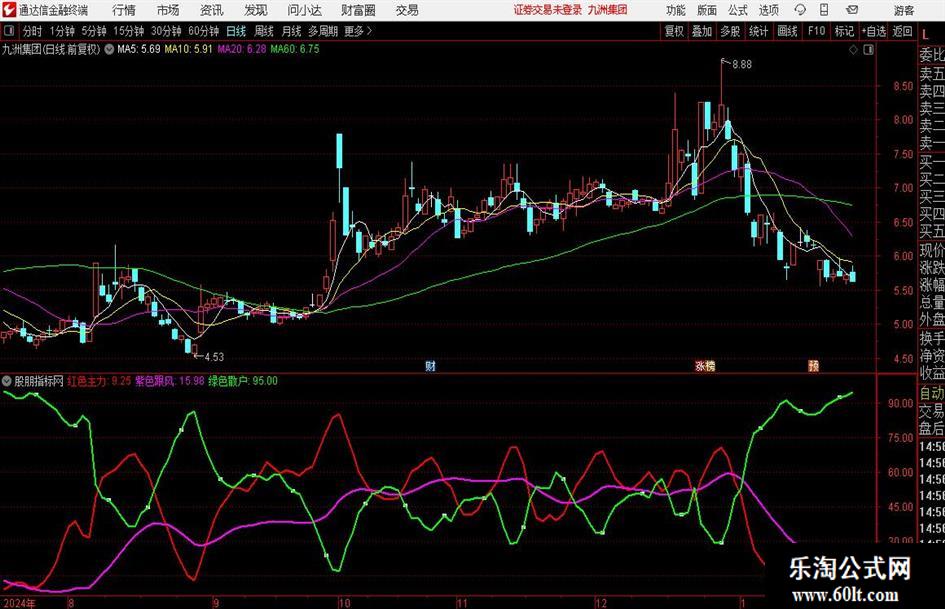The height and width of the screenshot is (609, 945).
Task: Click the diamond icon at chart top-right
Action: click(x=853, y=50)
